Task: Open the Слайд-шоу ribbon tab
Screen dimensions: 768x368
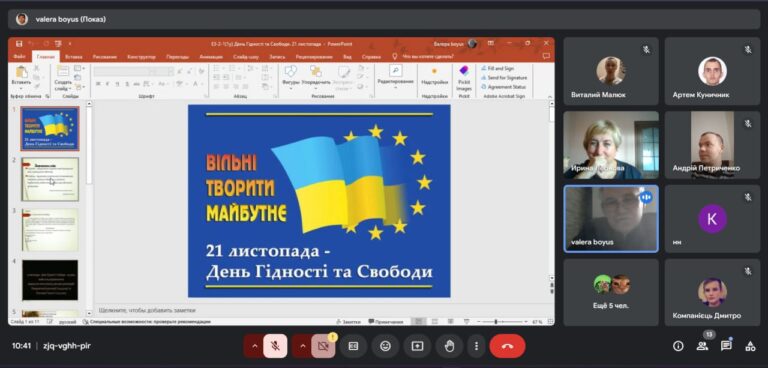Action: click(246, 57)
